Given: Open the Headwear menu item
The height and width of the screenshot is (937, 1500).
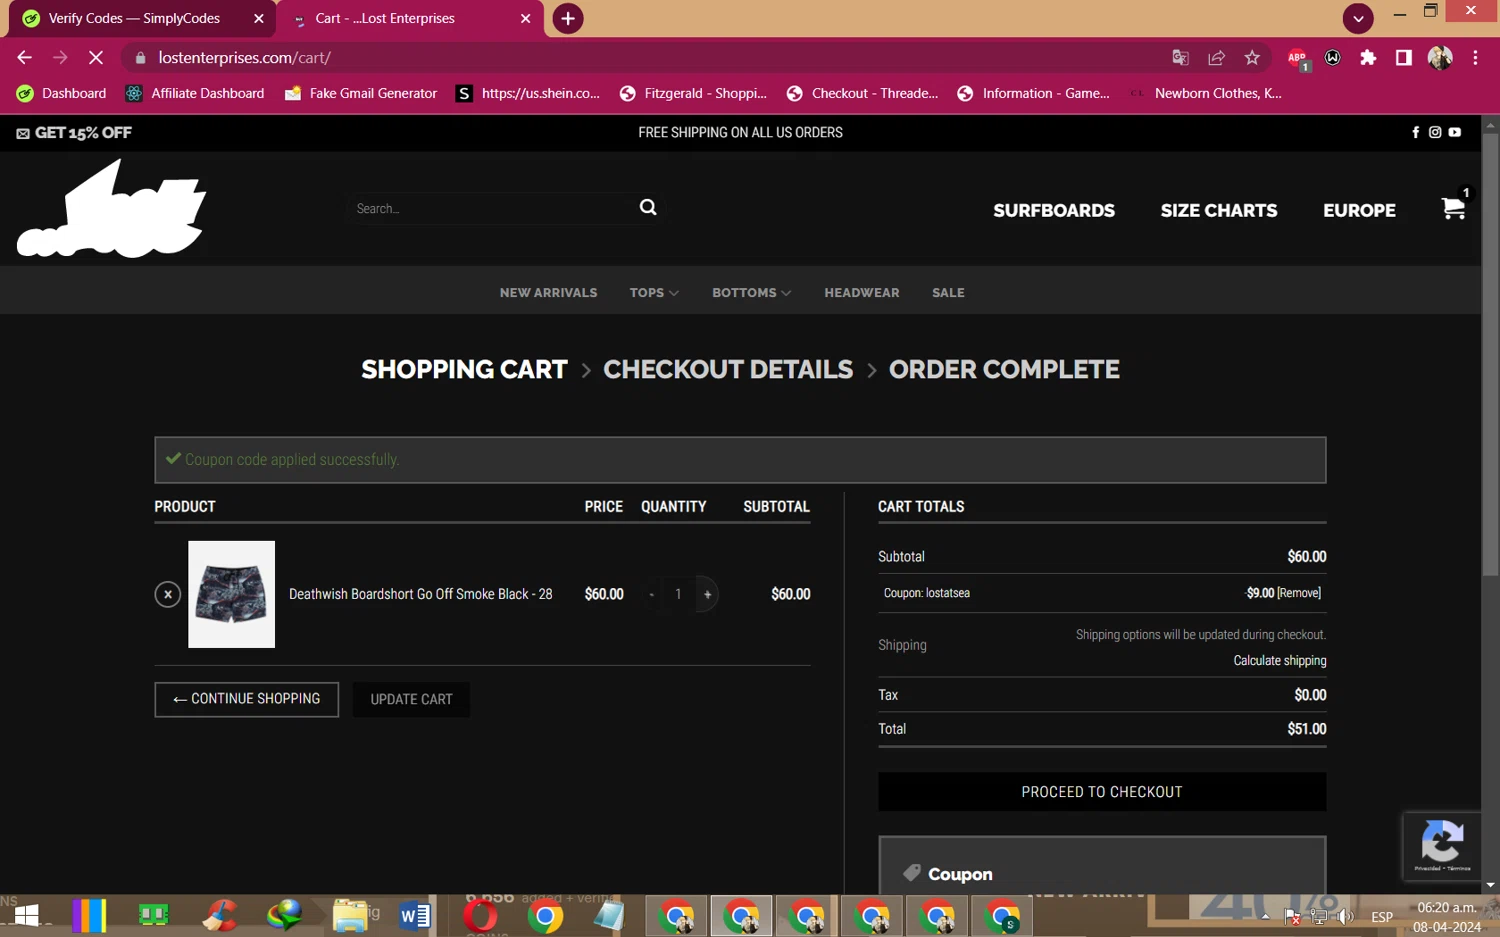Looking at the screenshot, I should 861,293.
